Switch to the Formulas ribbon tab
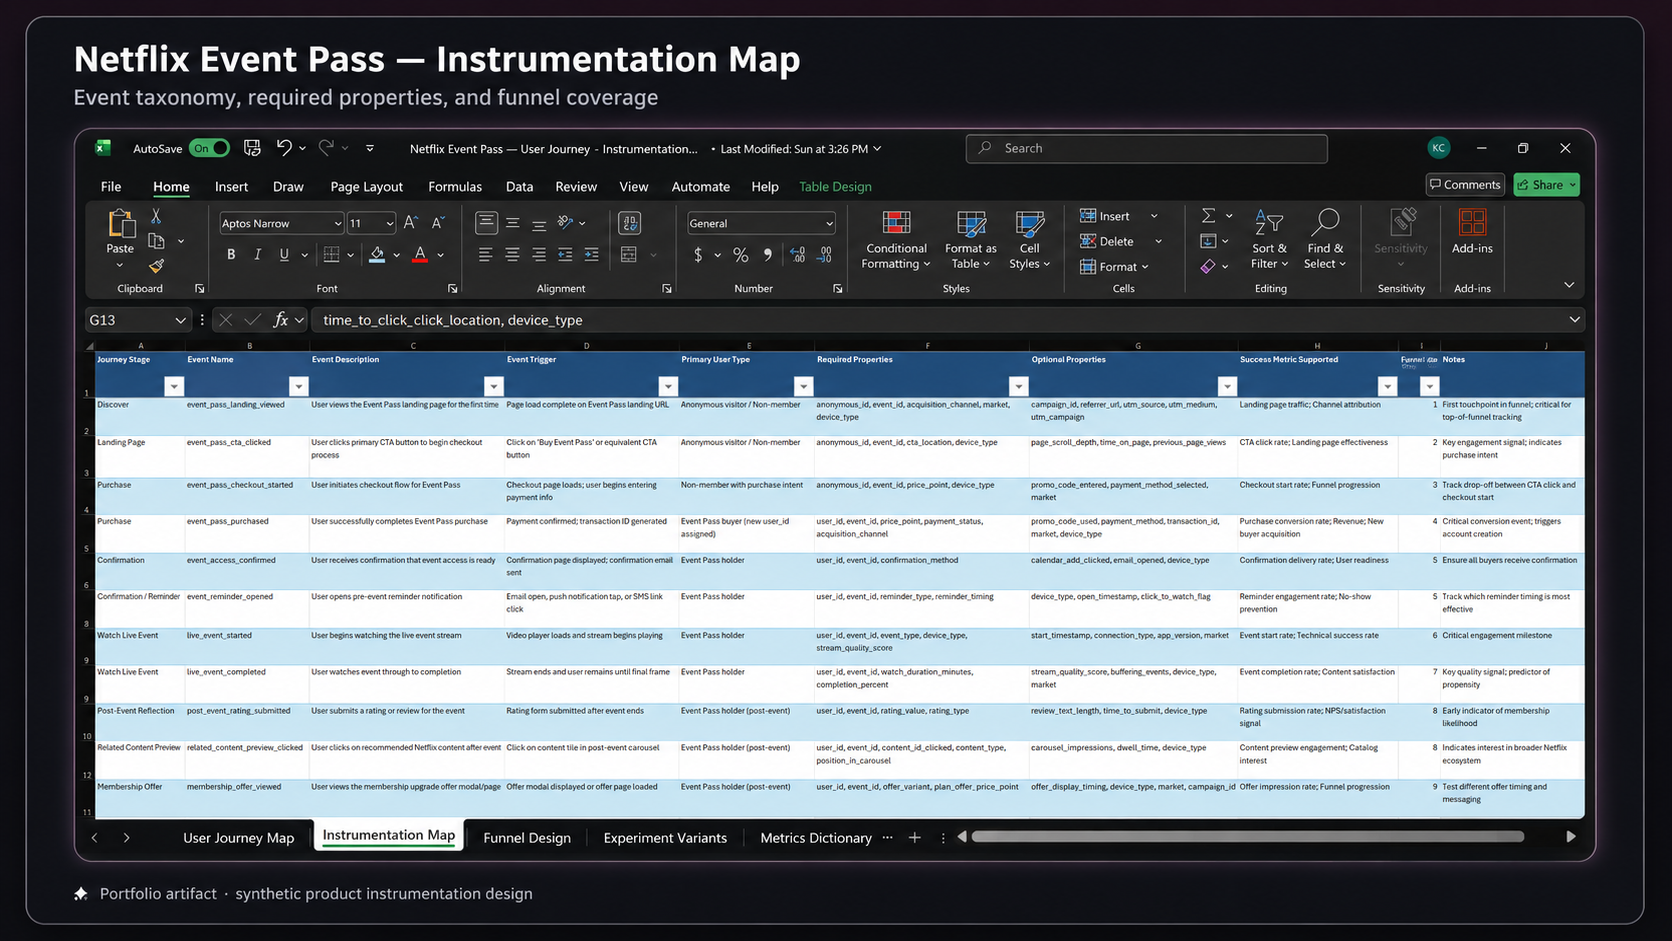This screenshot has width=1672, height=941. point(455,187)
